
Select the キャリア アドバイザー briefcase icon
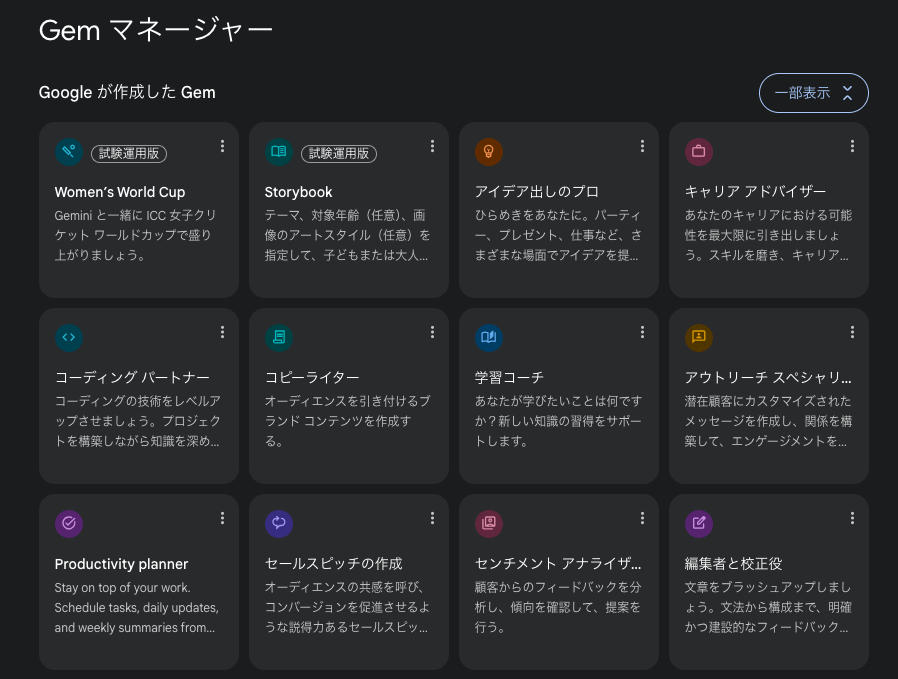tap(699, 153)
